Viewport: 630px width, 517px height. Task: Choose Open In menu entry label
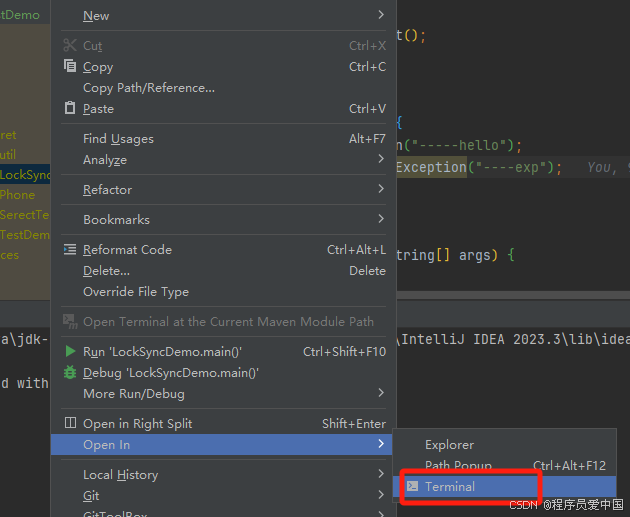click(x=106, y=445)
